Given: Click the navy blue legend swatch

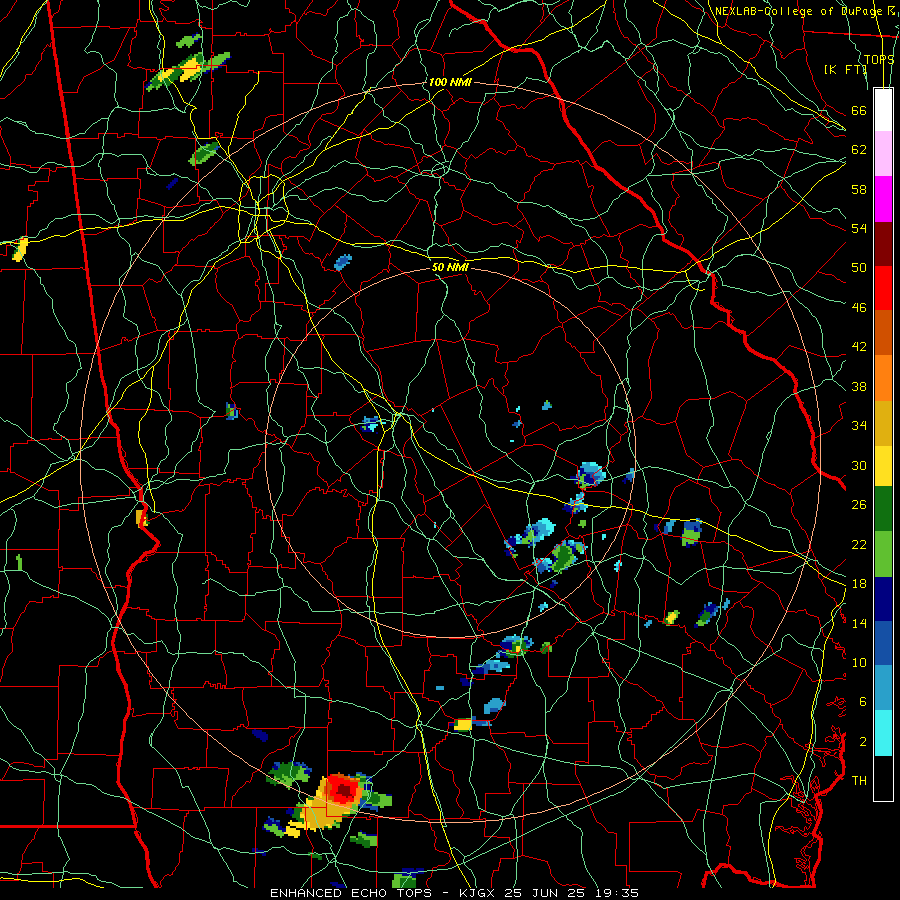Looking at the screenshot, I should click(x=883, y=599).
